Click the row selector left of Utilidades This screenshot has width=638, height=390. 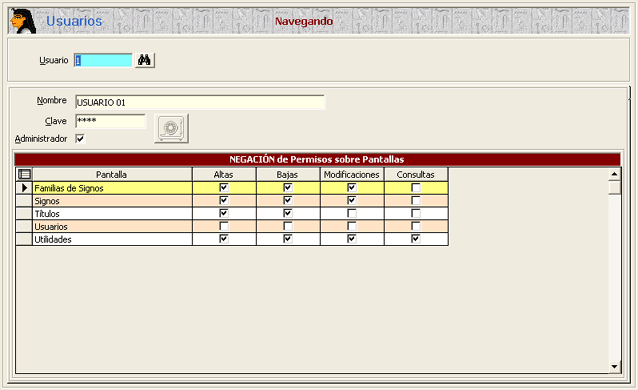pyautogui.click(x=24, y=239)
